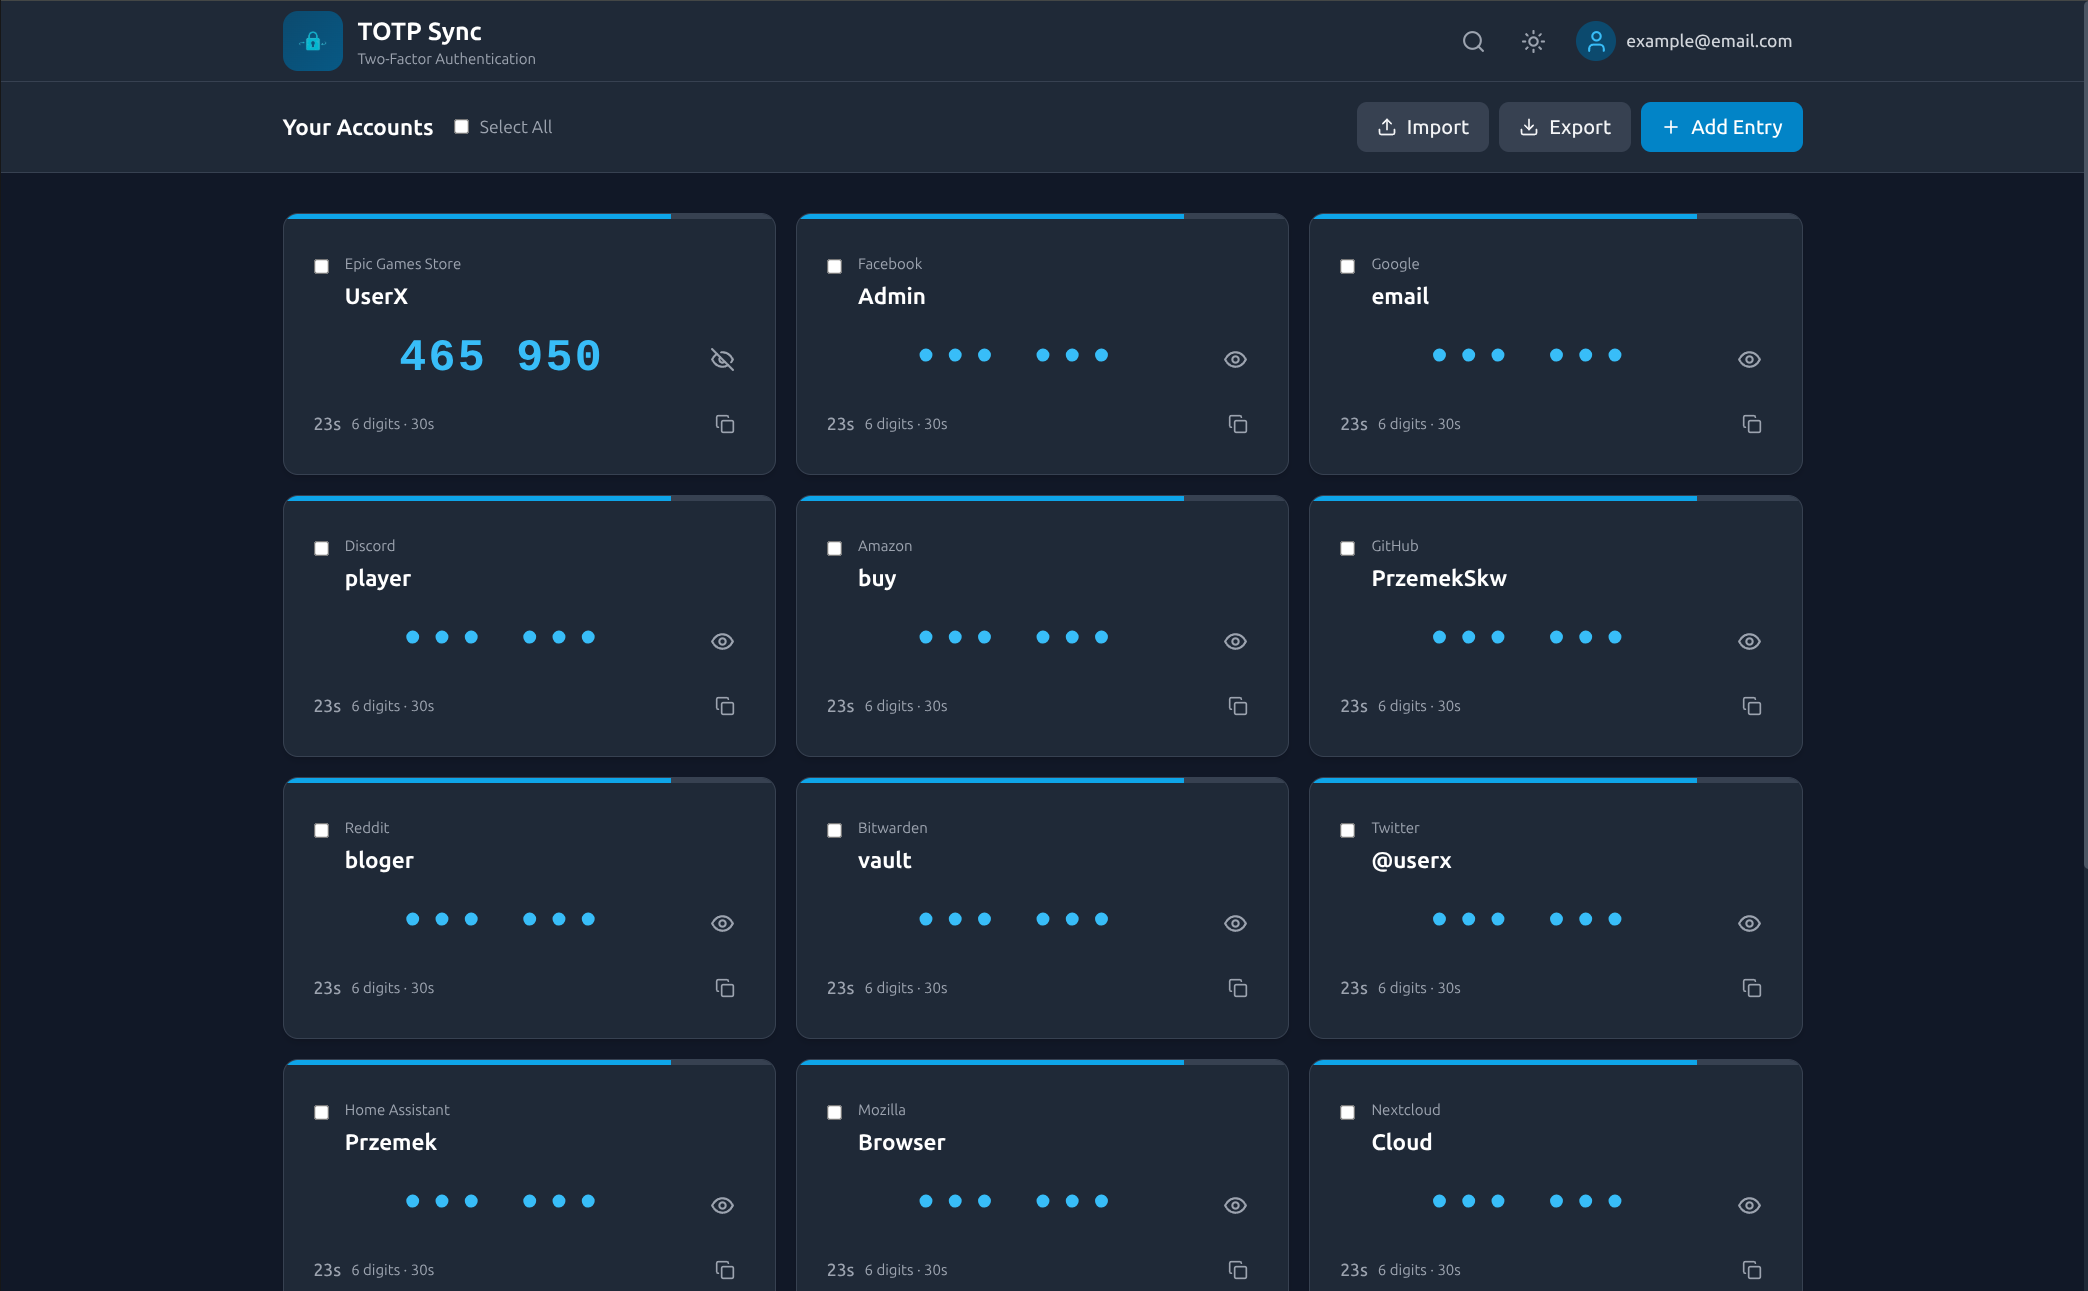Reveal the Google email code
This screenshot has height=1291, width=2088.
point(1748,358)
